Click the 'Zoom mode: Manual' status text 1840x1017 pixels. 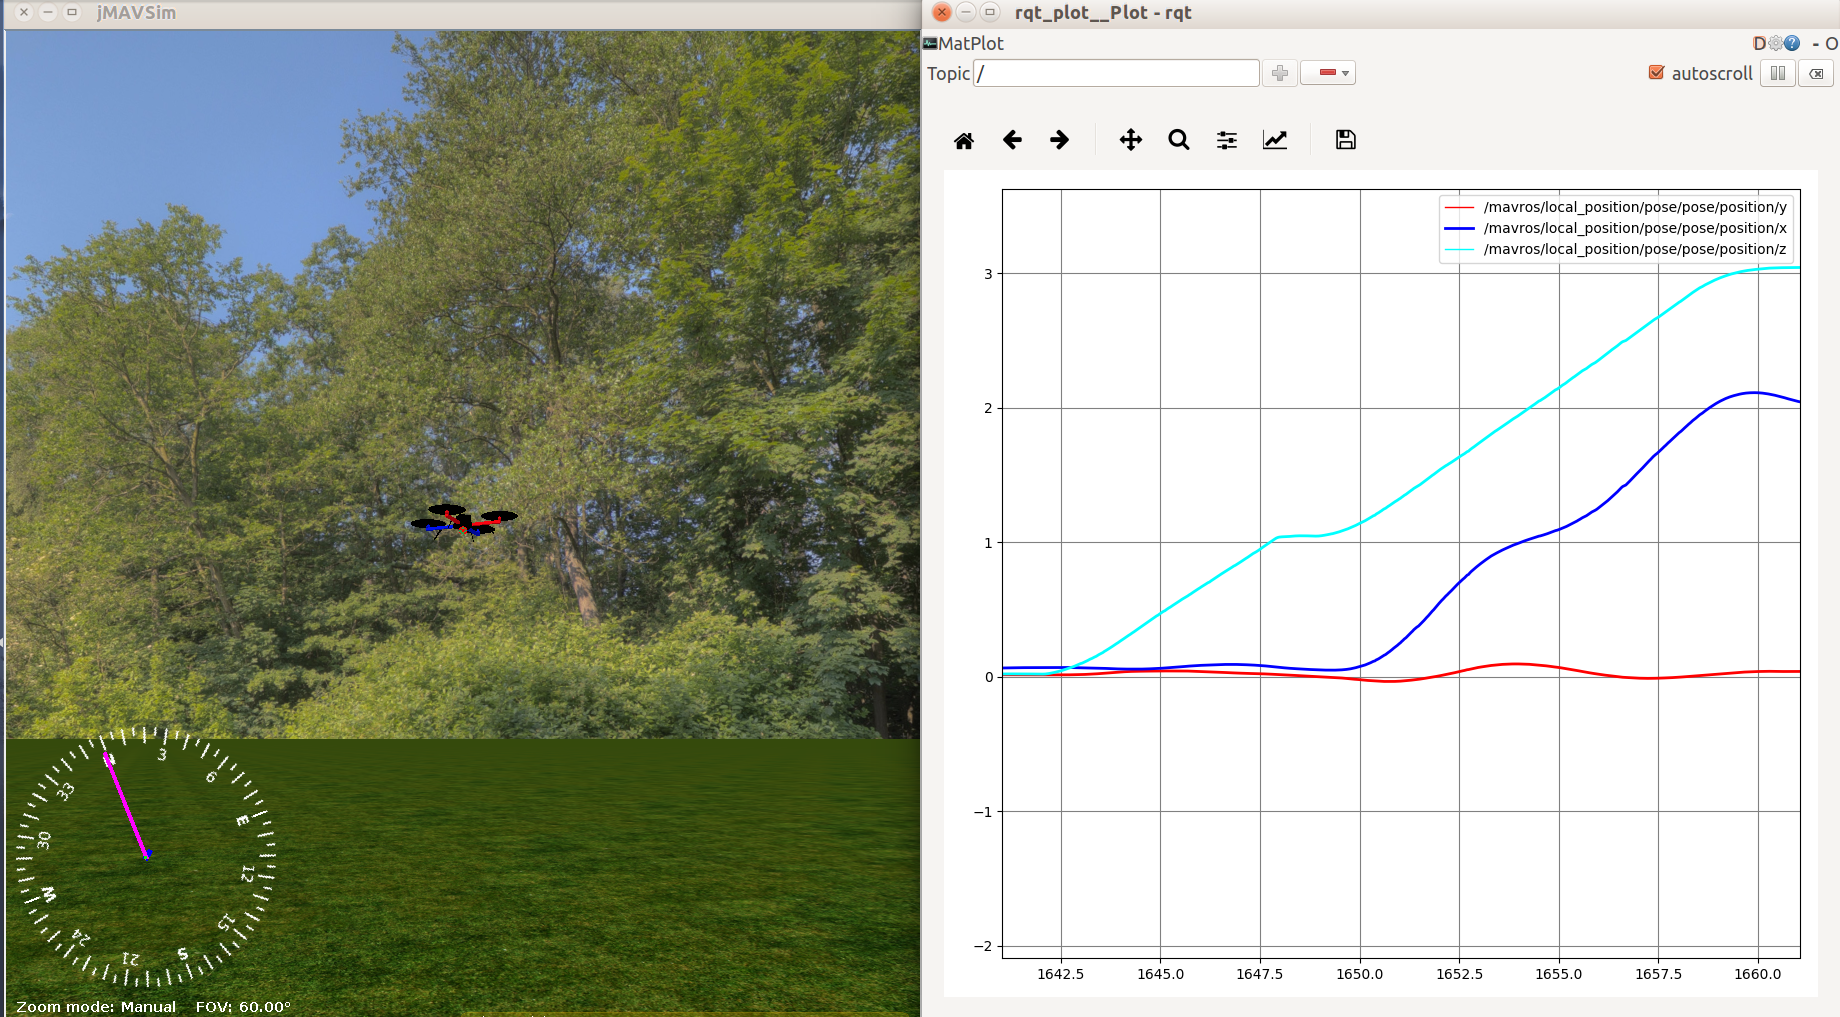(96, 1006)
